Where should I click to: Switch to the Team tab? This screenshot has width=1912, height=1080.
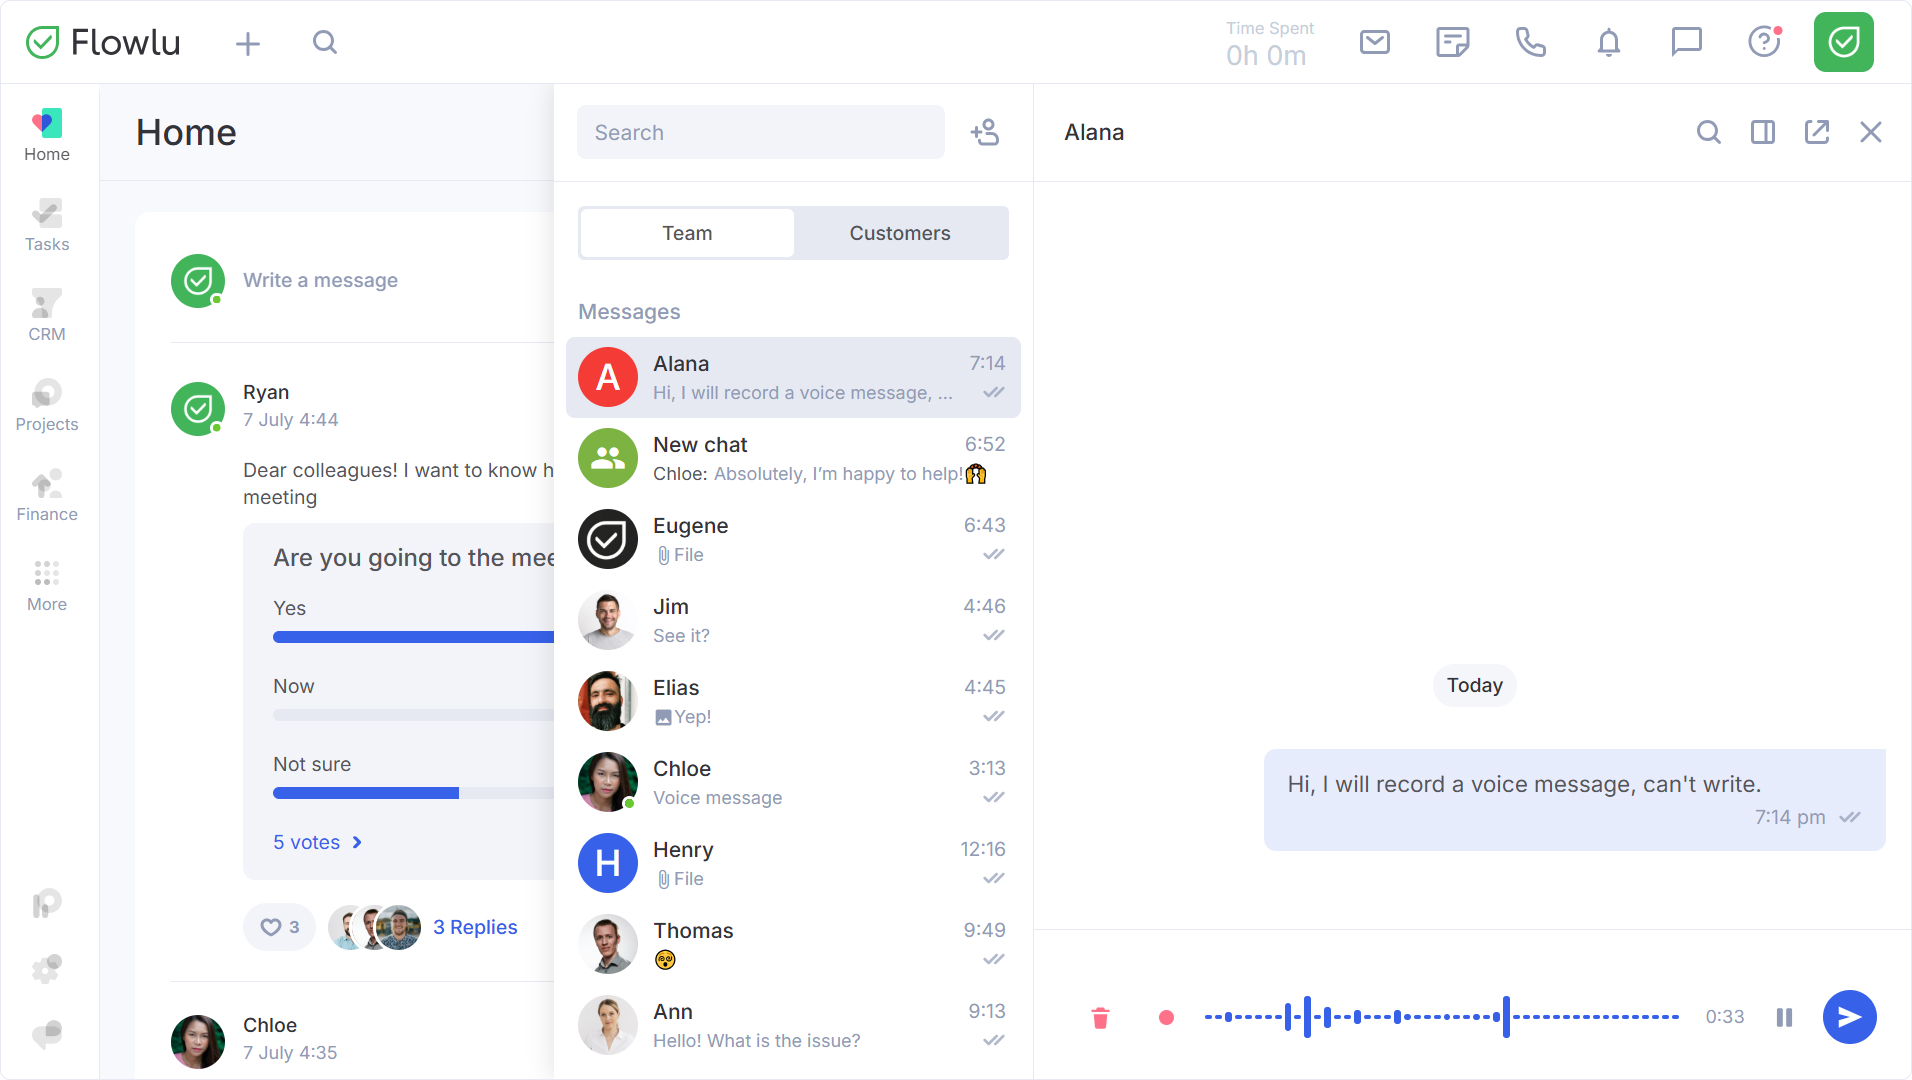[687, 233]
